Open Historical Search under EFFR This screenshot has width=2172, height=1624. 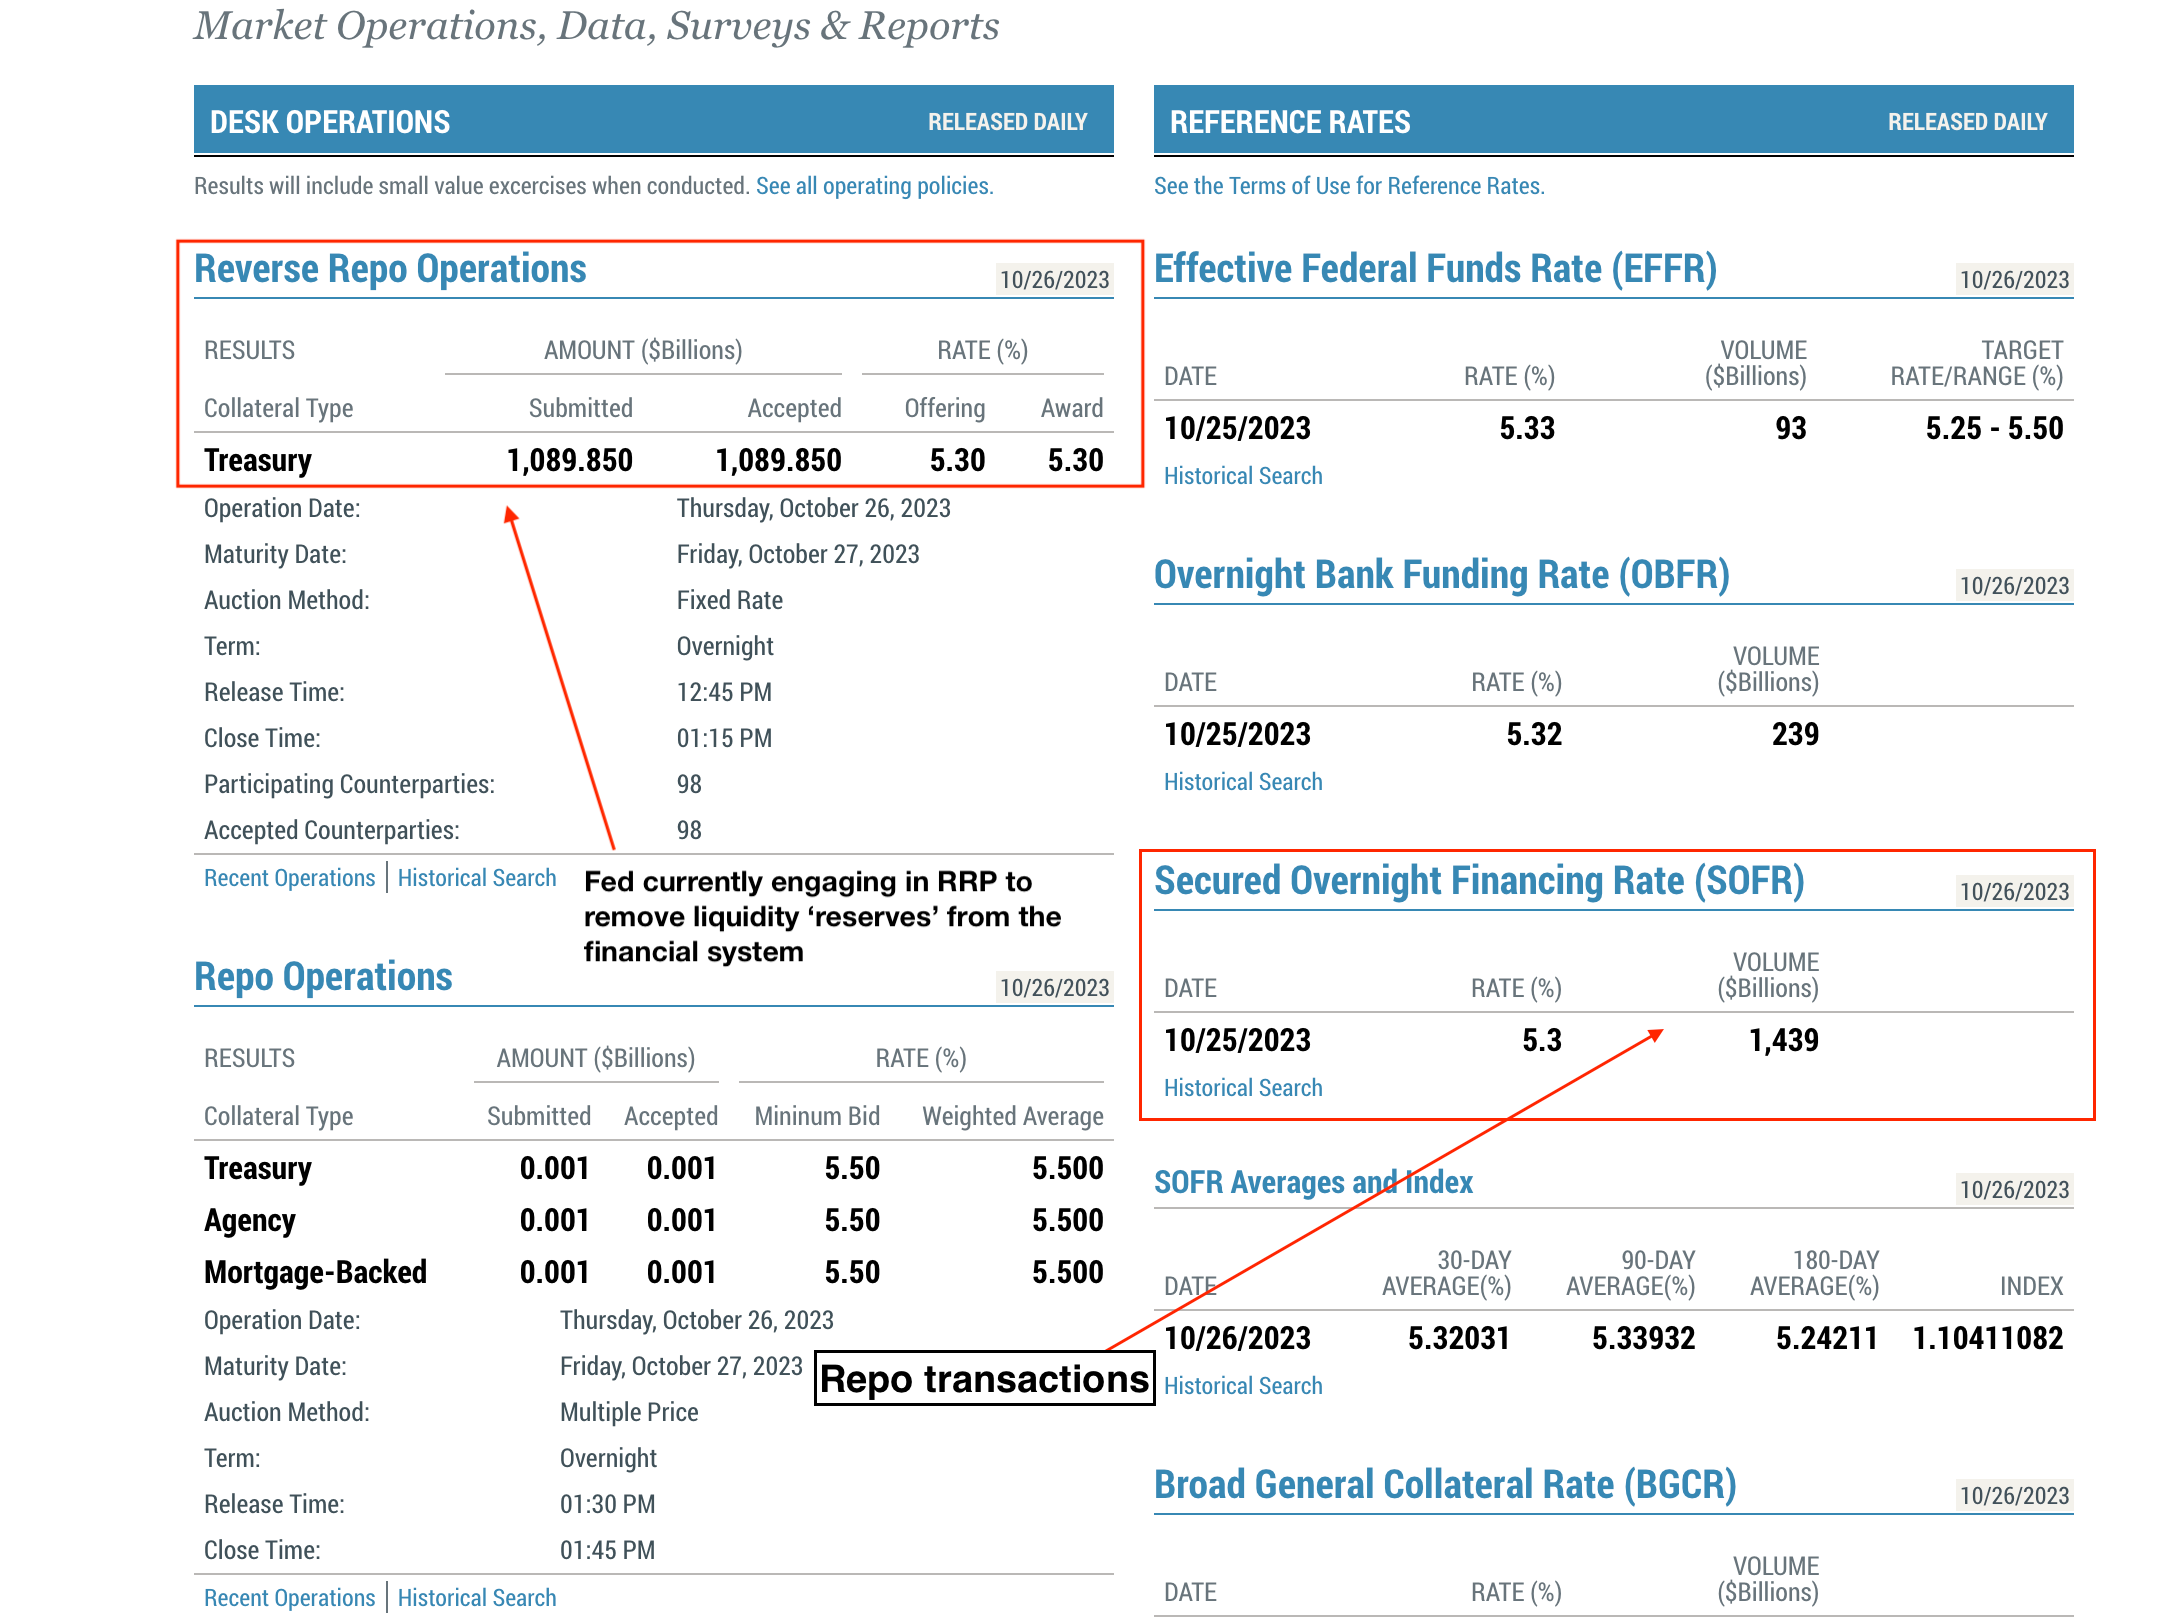pyautogui.click(x=1242, y=476)
